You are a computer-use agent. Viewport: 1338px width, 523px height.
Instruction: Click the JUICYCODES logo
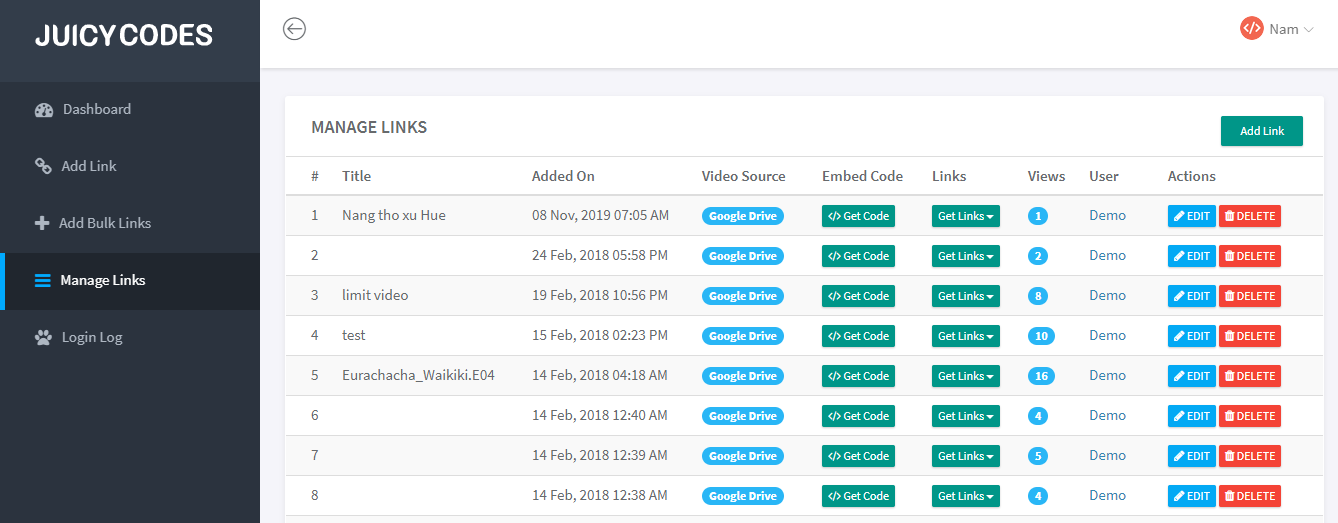point(124,35)
